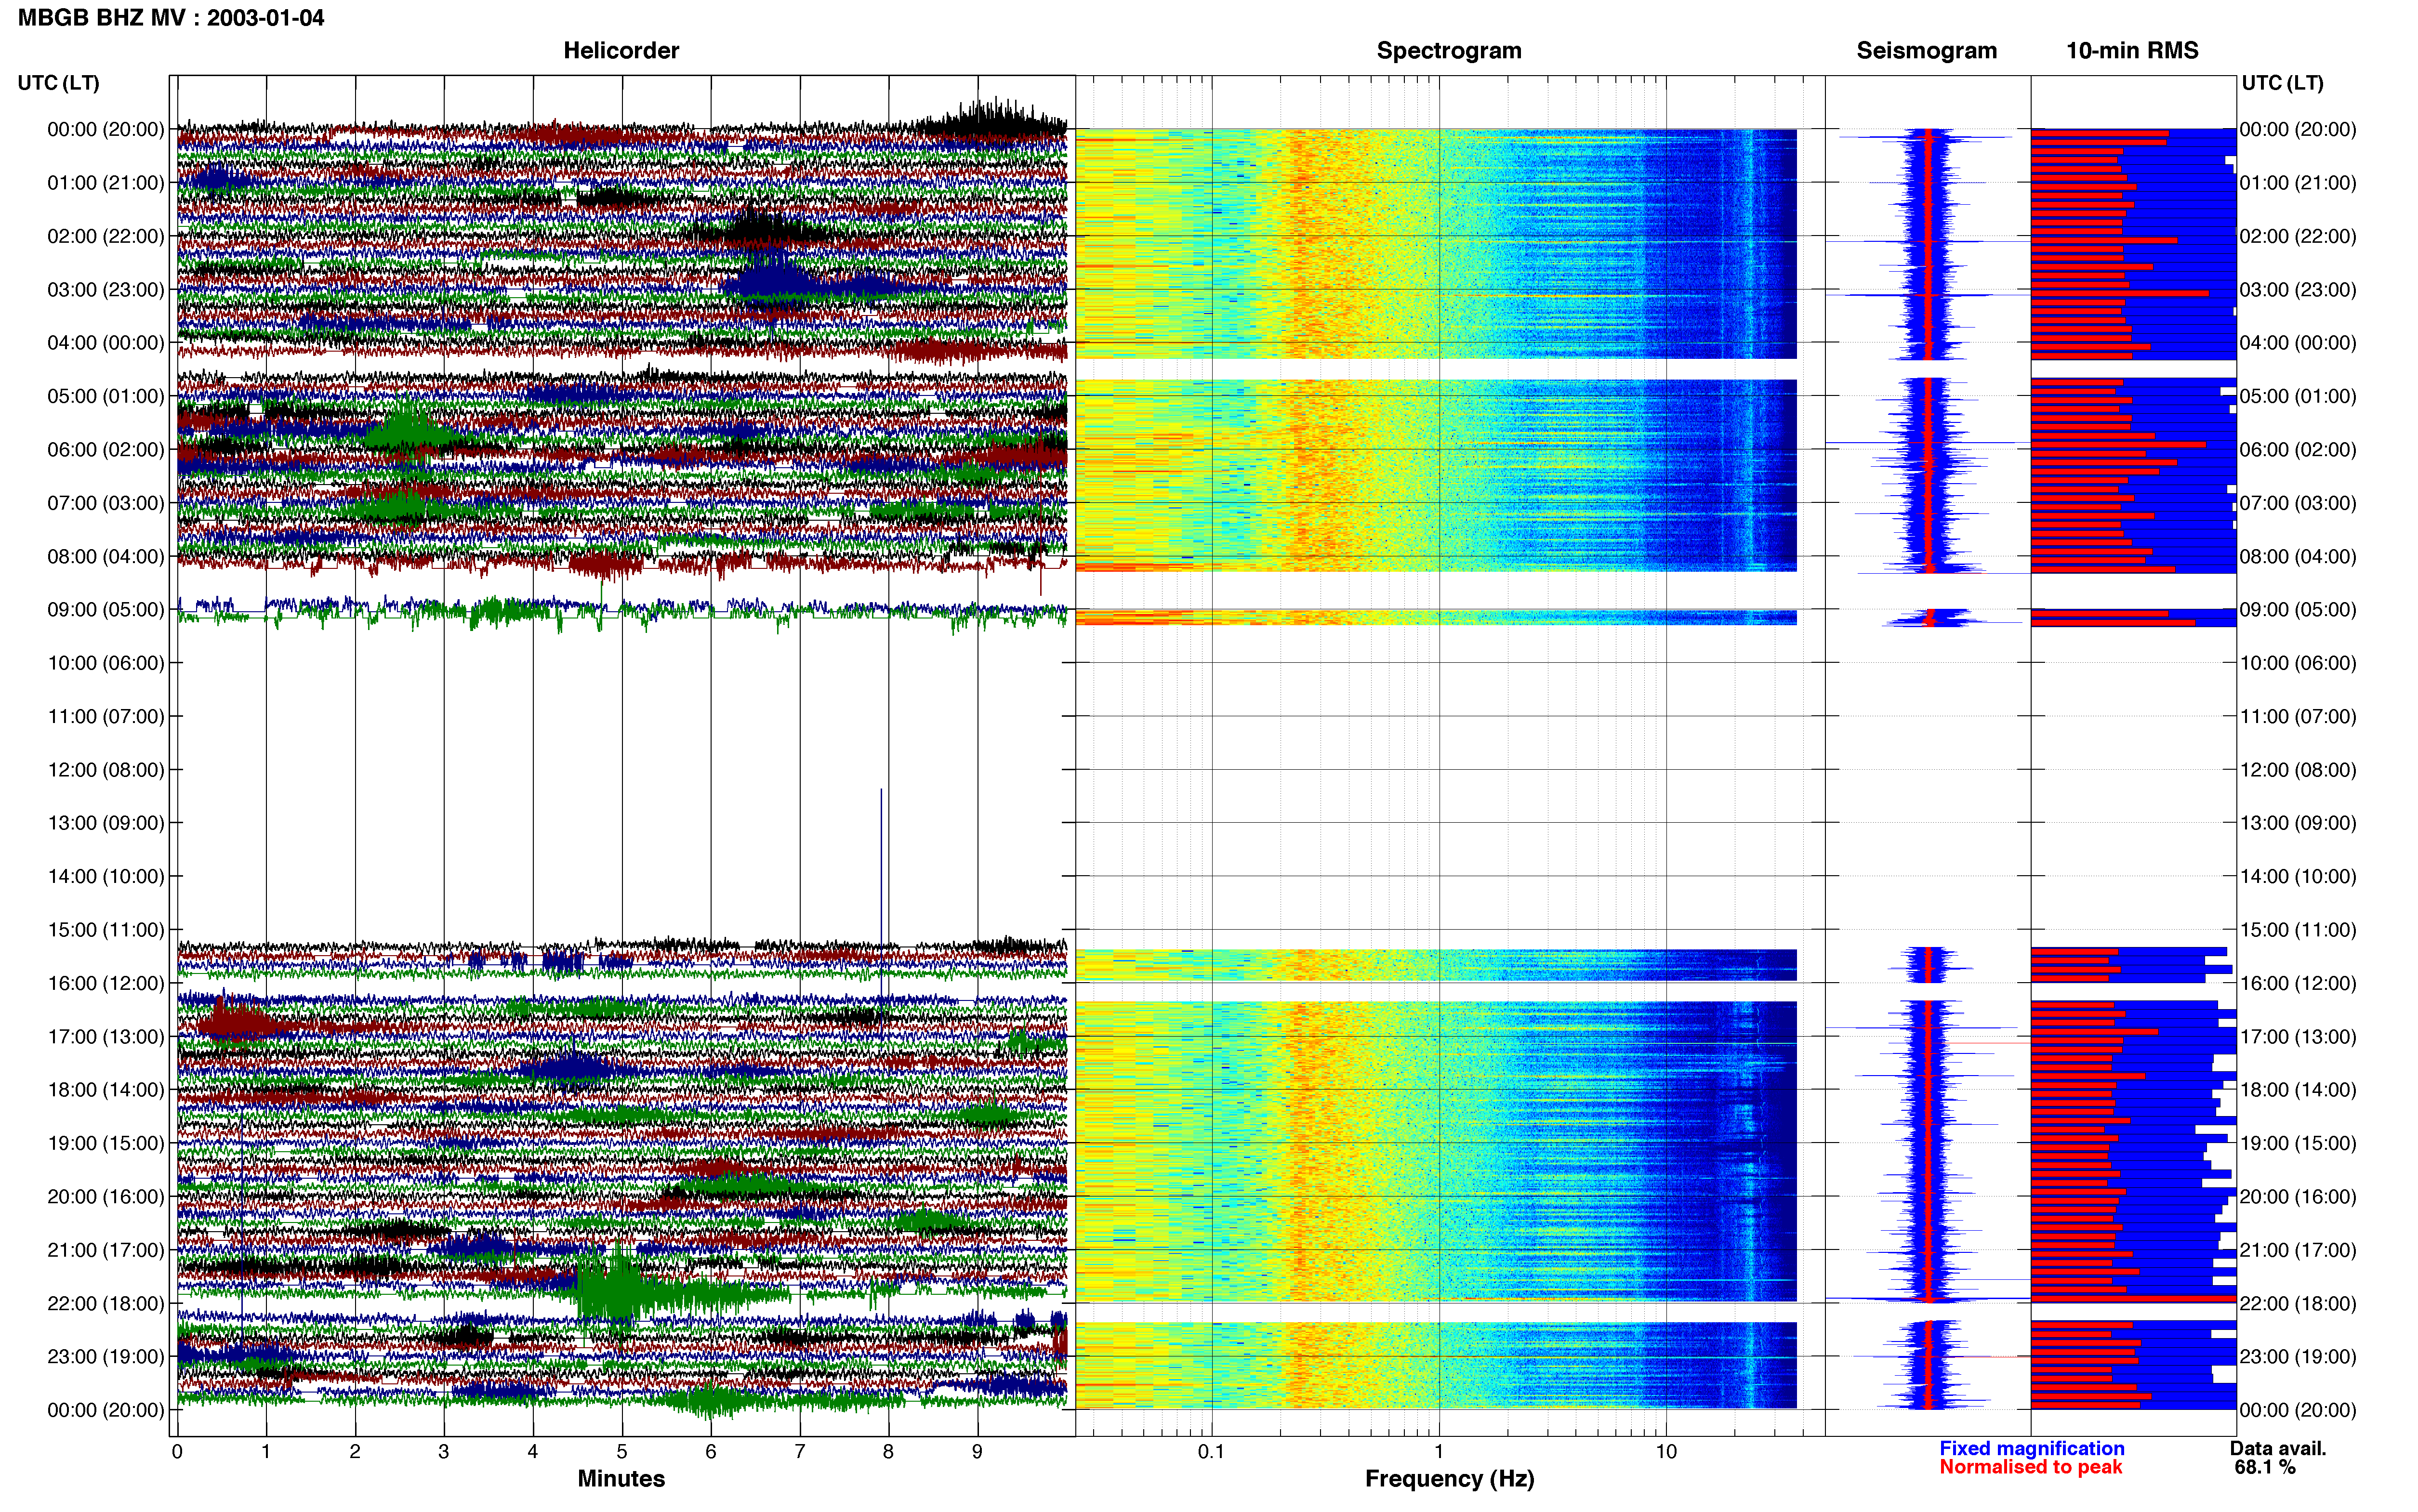2418x1512 pixels.
Task: Click '16:00 (12:00)' on the helicorder time axis
Action: pyautogui.click(x=106, y=983)
